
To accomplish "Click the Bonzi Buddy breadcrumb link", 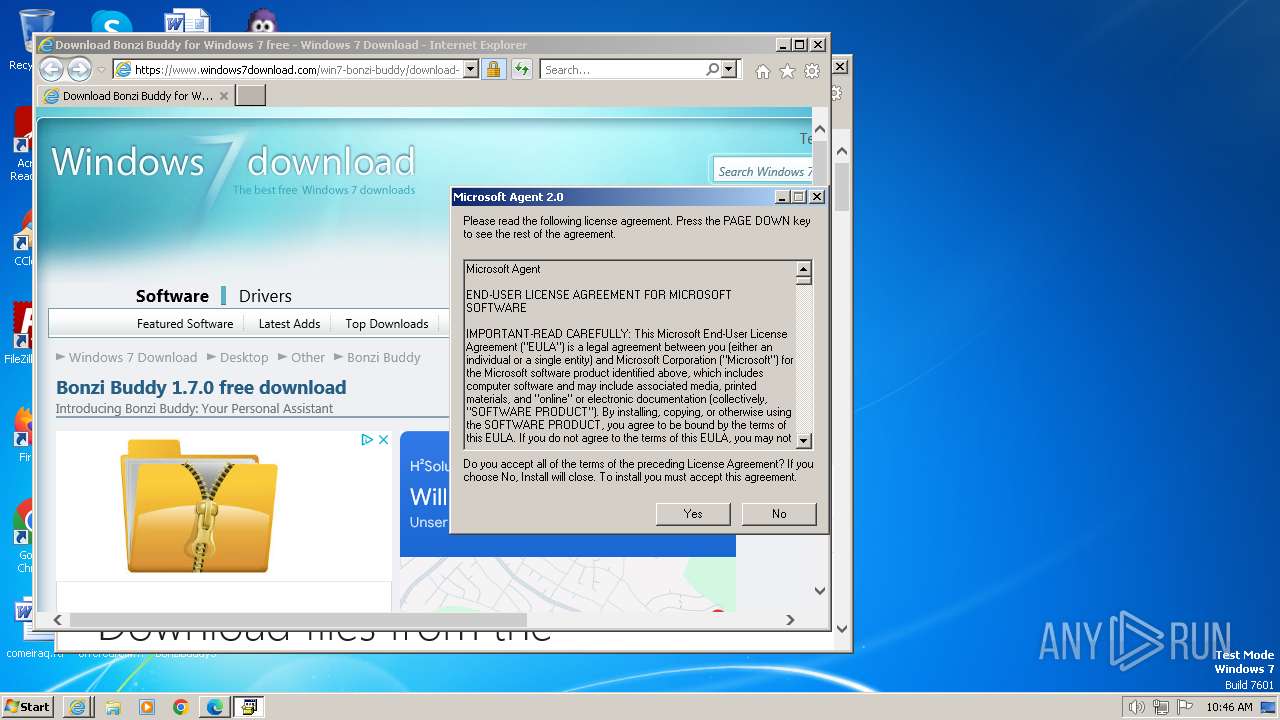I will pyautogui.click(x=384, y=357).
